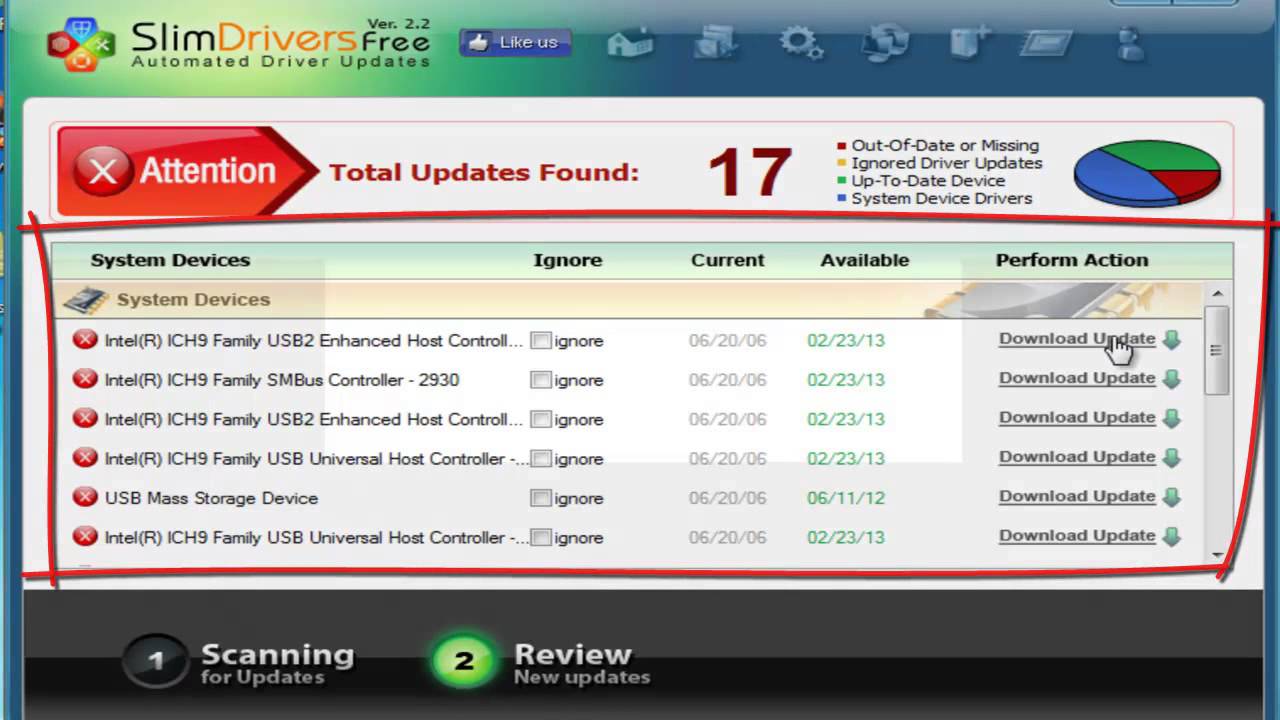Download Update for ICH9 SMBus Controller

pos(1077,378)
